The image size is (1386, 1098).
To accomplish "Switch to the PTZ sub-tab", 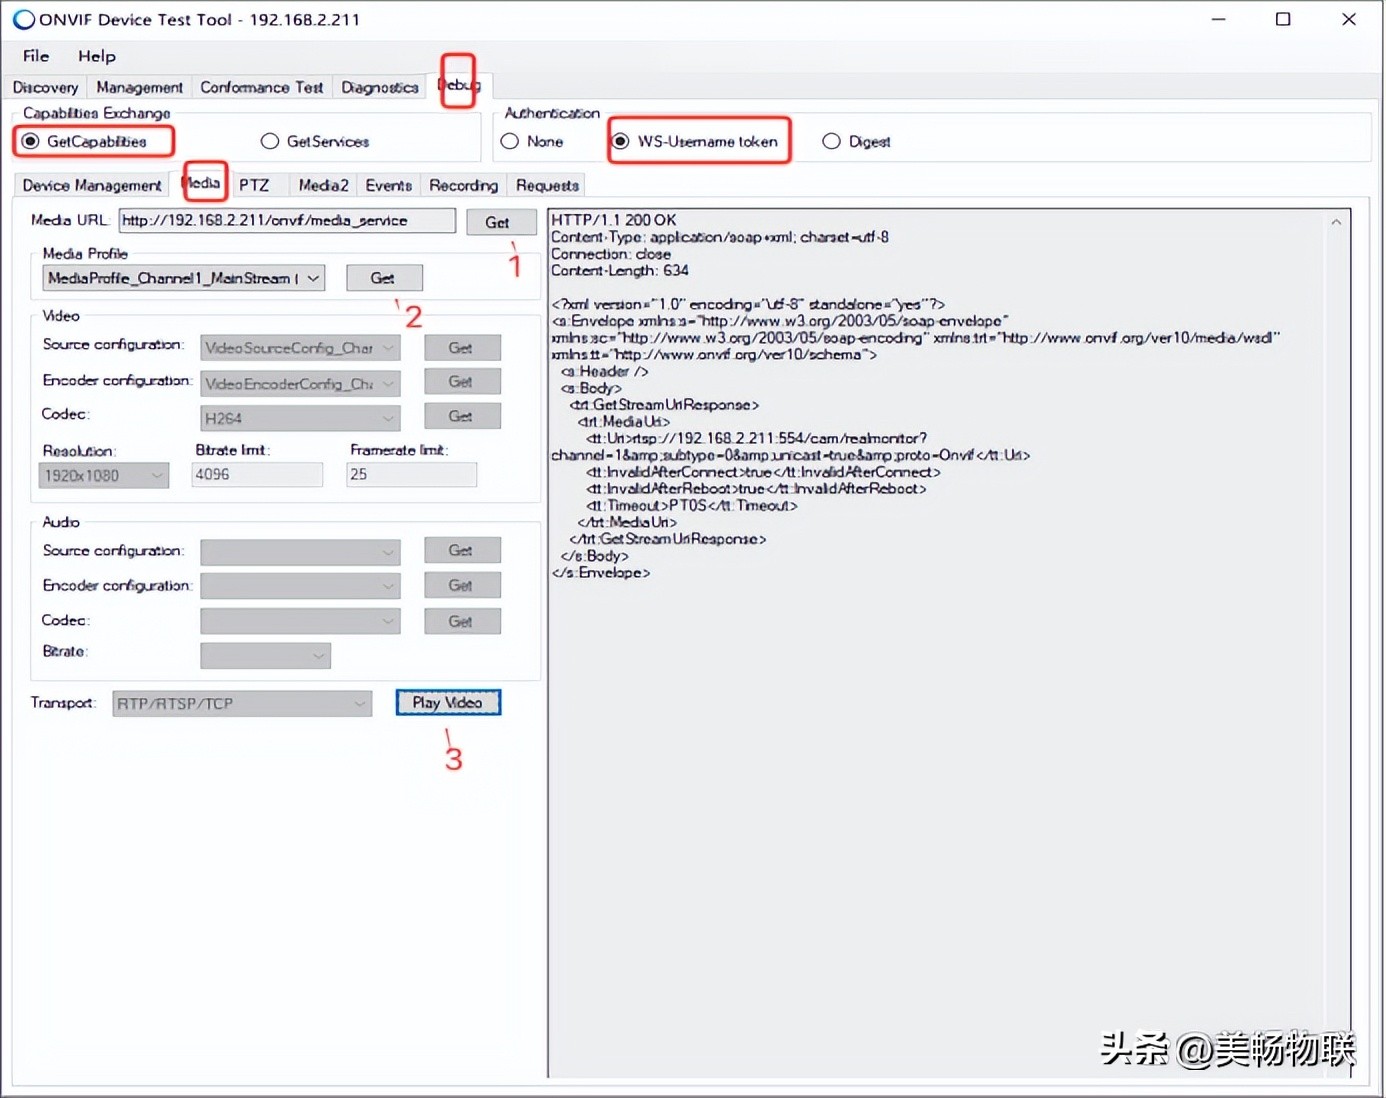I will pos(254,185).
